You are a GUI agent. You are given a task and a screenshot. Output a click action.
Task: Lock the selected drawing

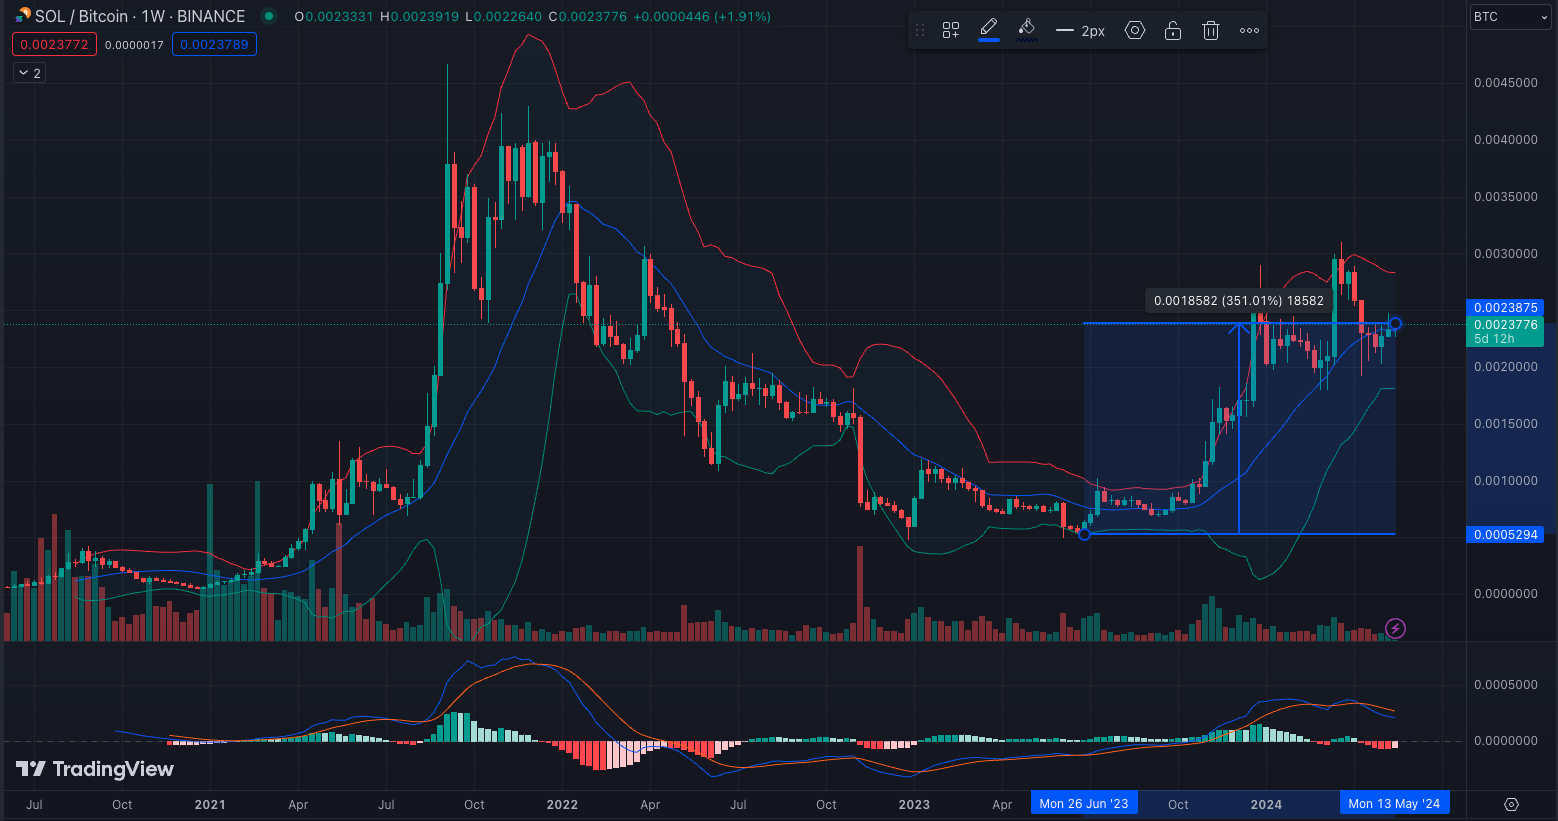coord(1172,30)
